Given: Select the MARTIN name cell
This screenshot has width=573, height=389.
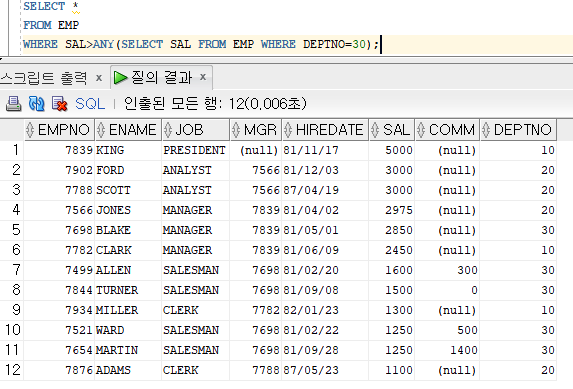Looking at the screenshot, I should pos(128,350).
